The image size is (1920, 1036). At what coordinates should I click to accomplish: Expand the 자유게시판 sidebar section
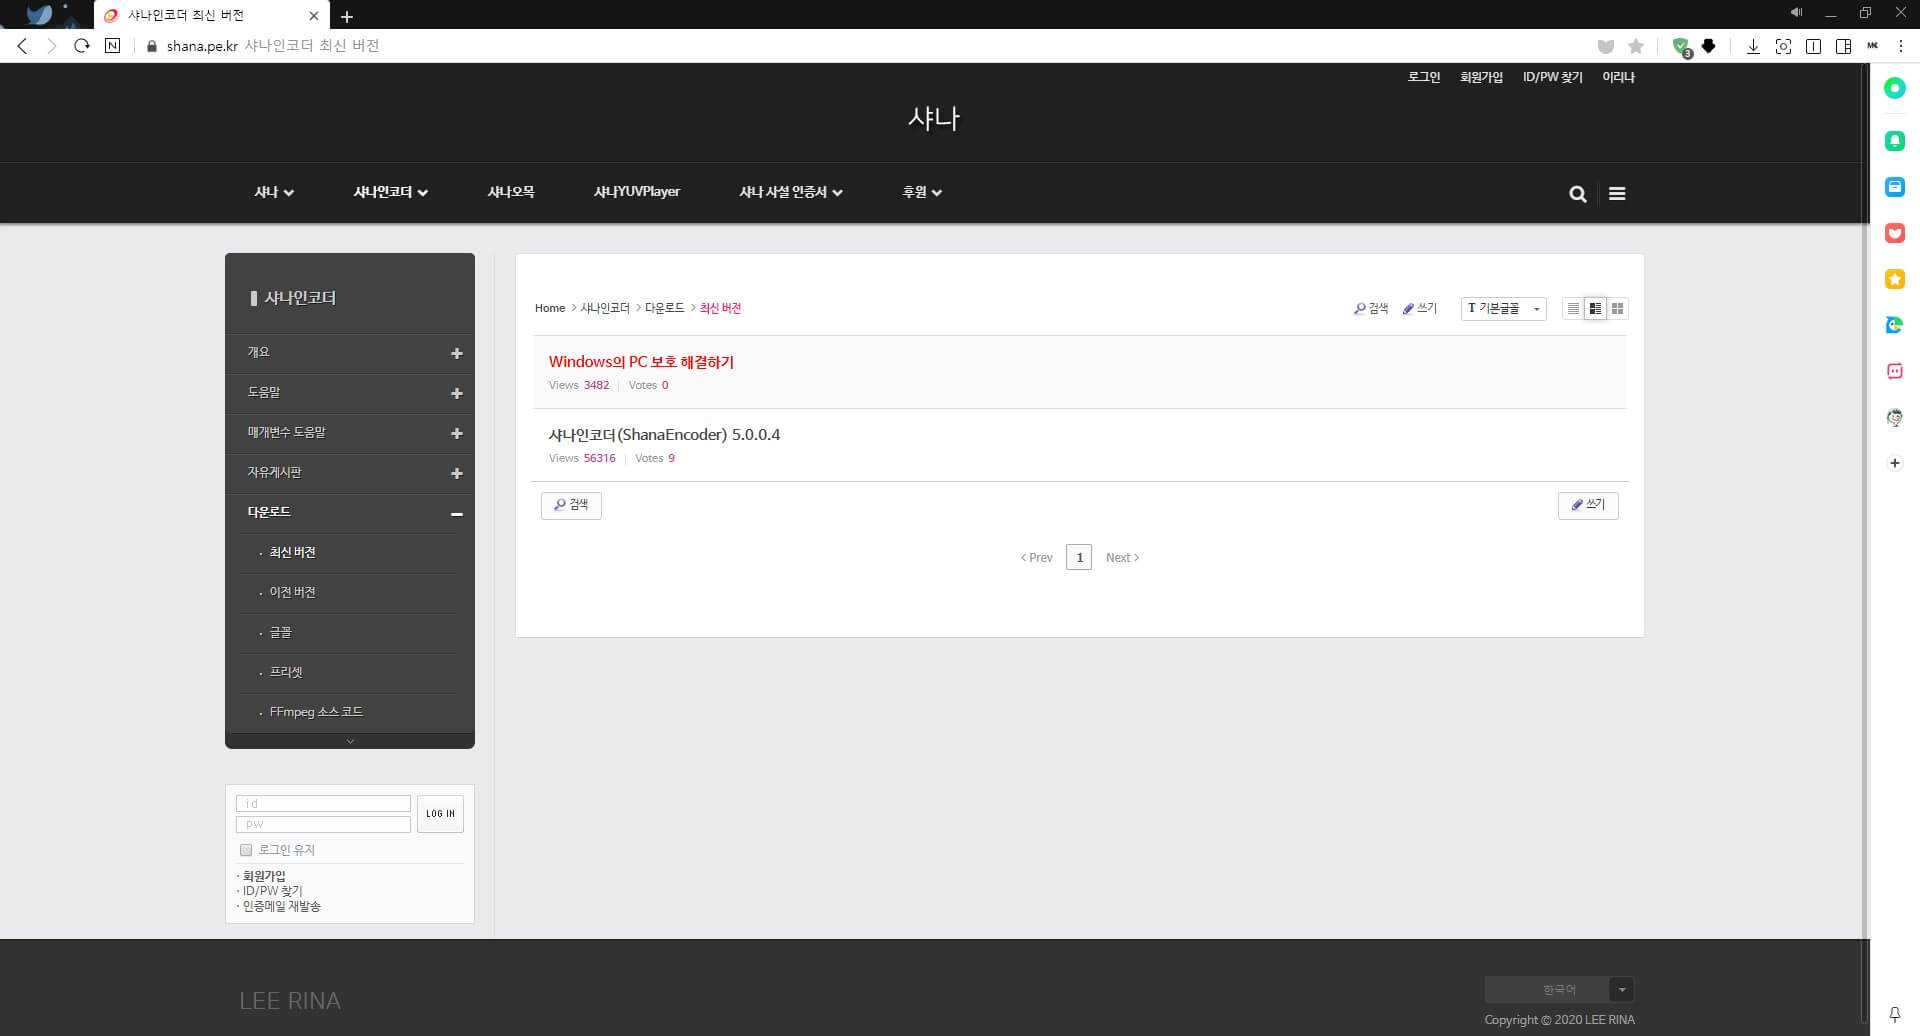coord(457,473)
